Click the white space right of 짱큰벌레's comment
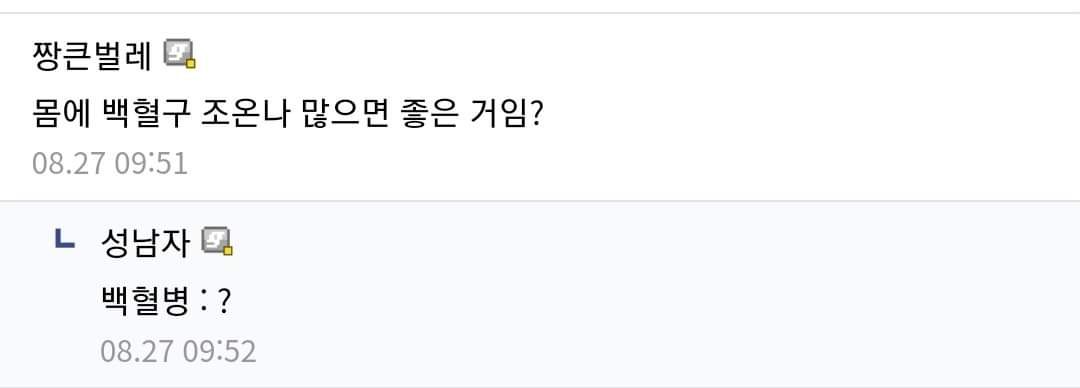The width and height of the screenshot is (1080, 388). pos(813,114)
